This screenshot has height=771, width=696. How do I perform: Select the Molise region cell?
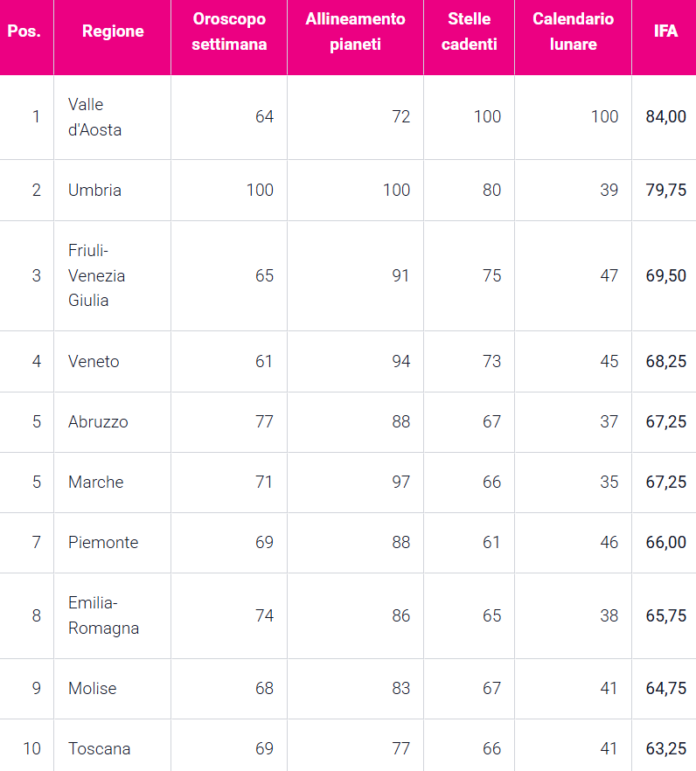point(92,688)
